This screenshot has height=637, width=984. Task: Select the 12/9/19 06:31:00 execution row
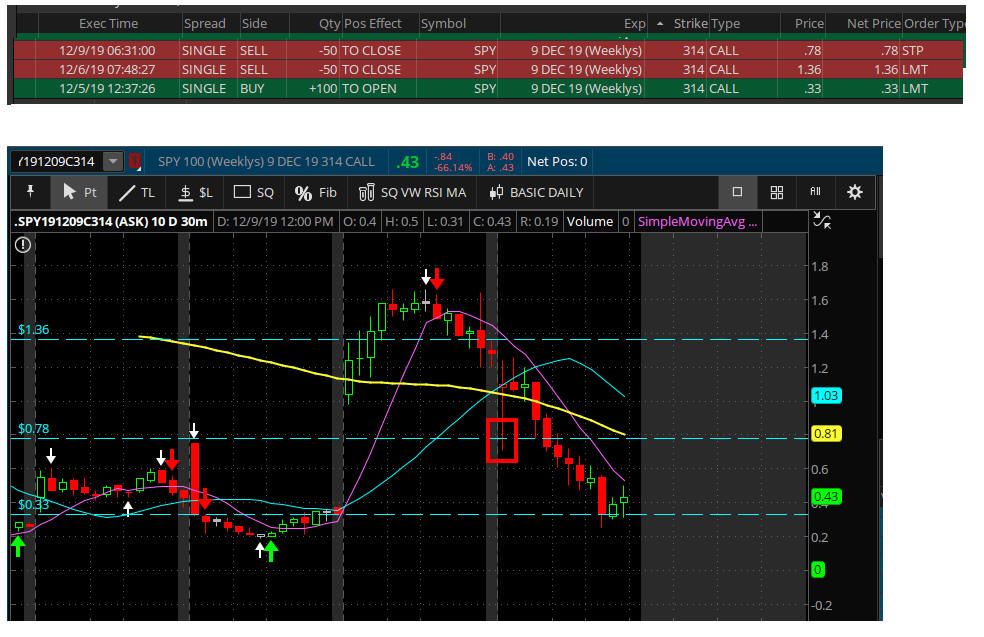coord(488,50)
